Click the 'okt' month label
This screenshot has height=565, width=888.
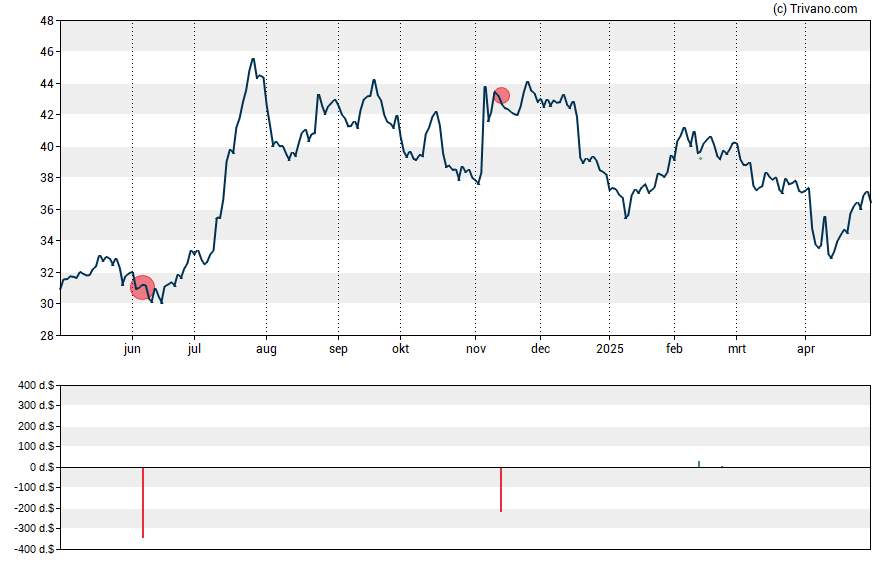(x=400, y=349)
